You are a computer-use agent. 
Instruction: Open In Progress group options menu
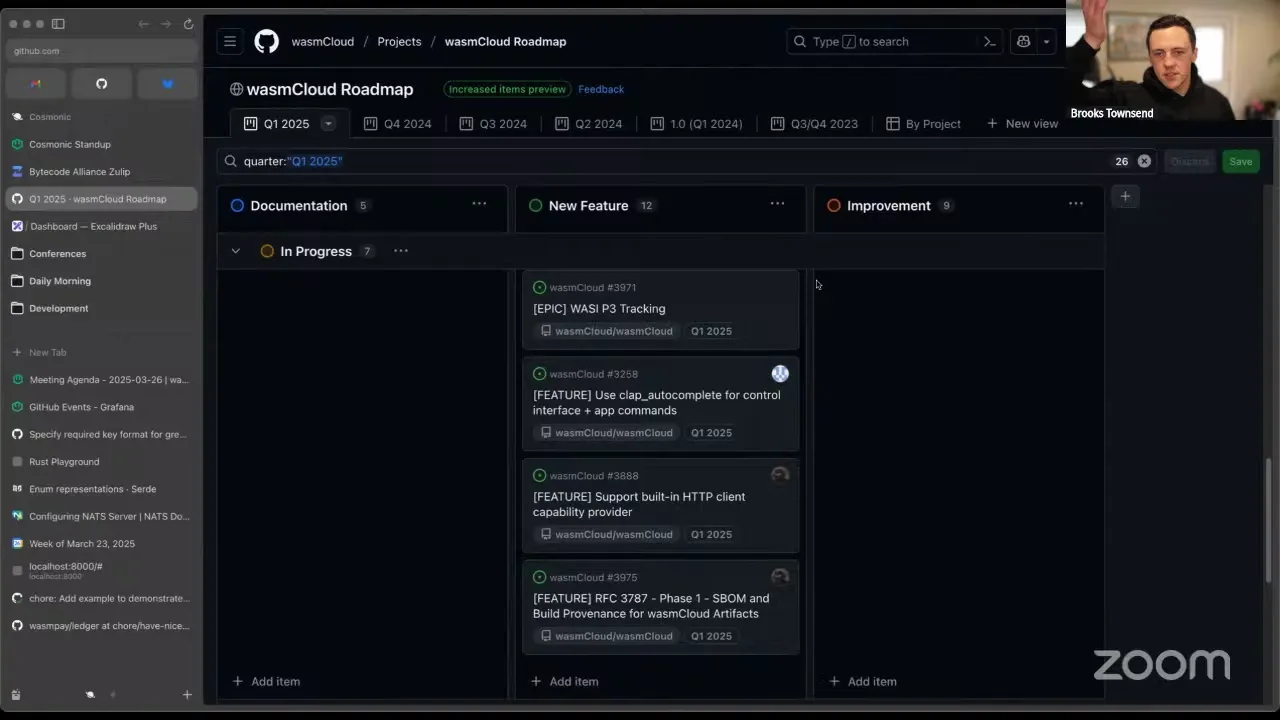point(401,251)
